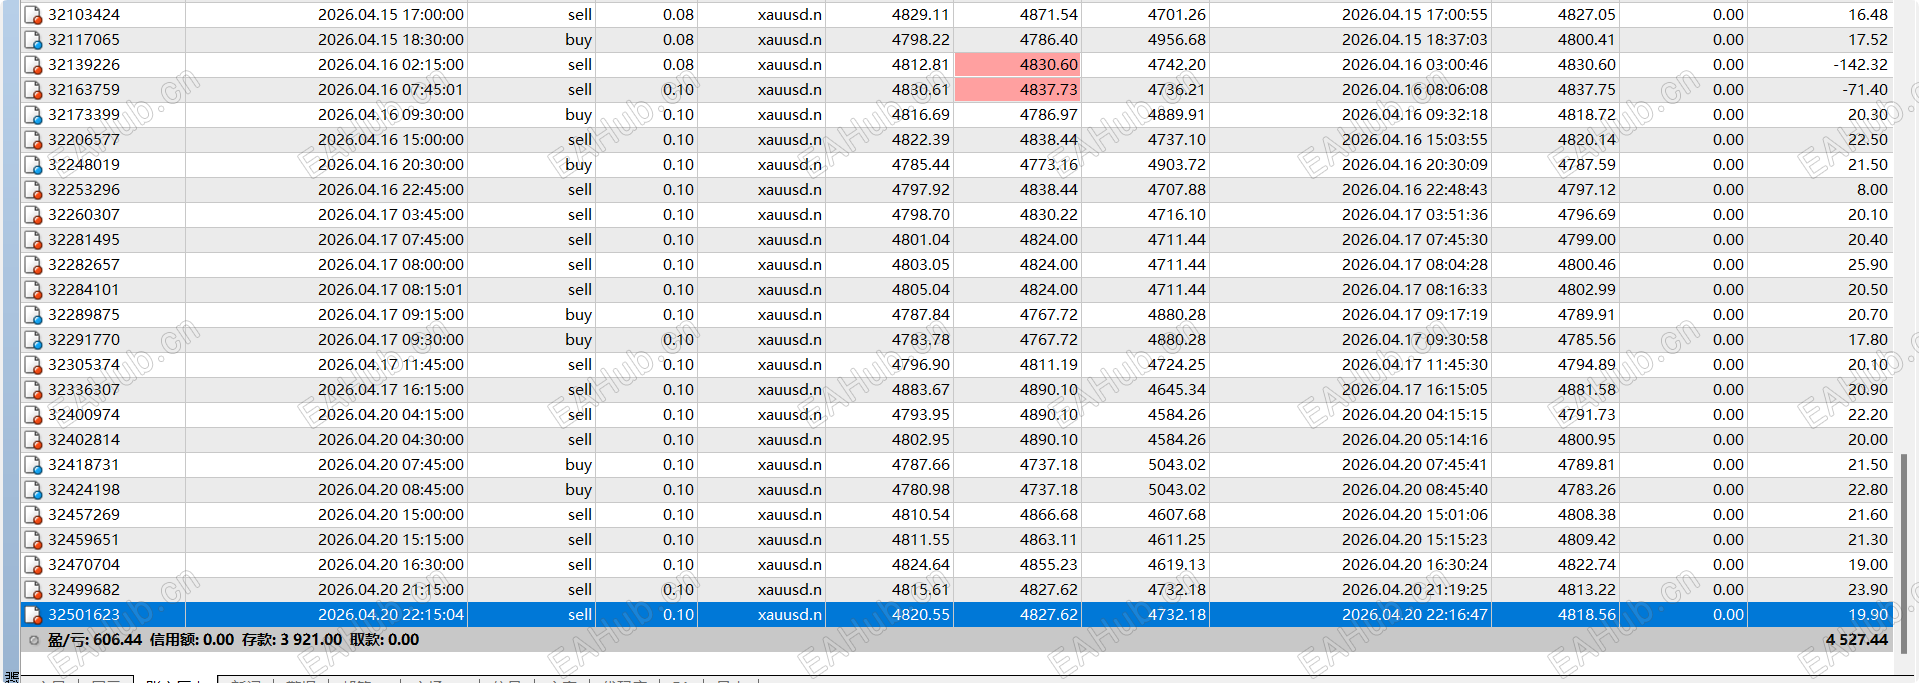Select close price 4799.00
The image size is (1919, 683).
tap(1587, 240)
